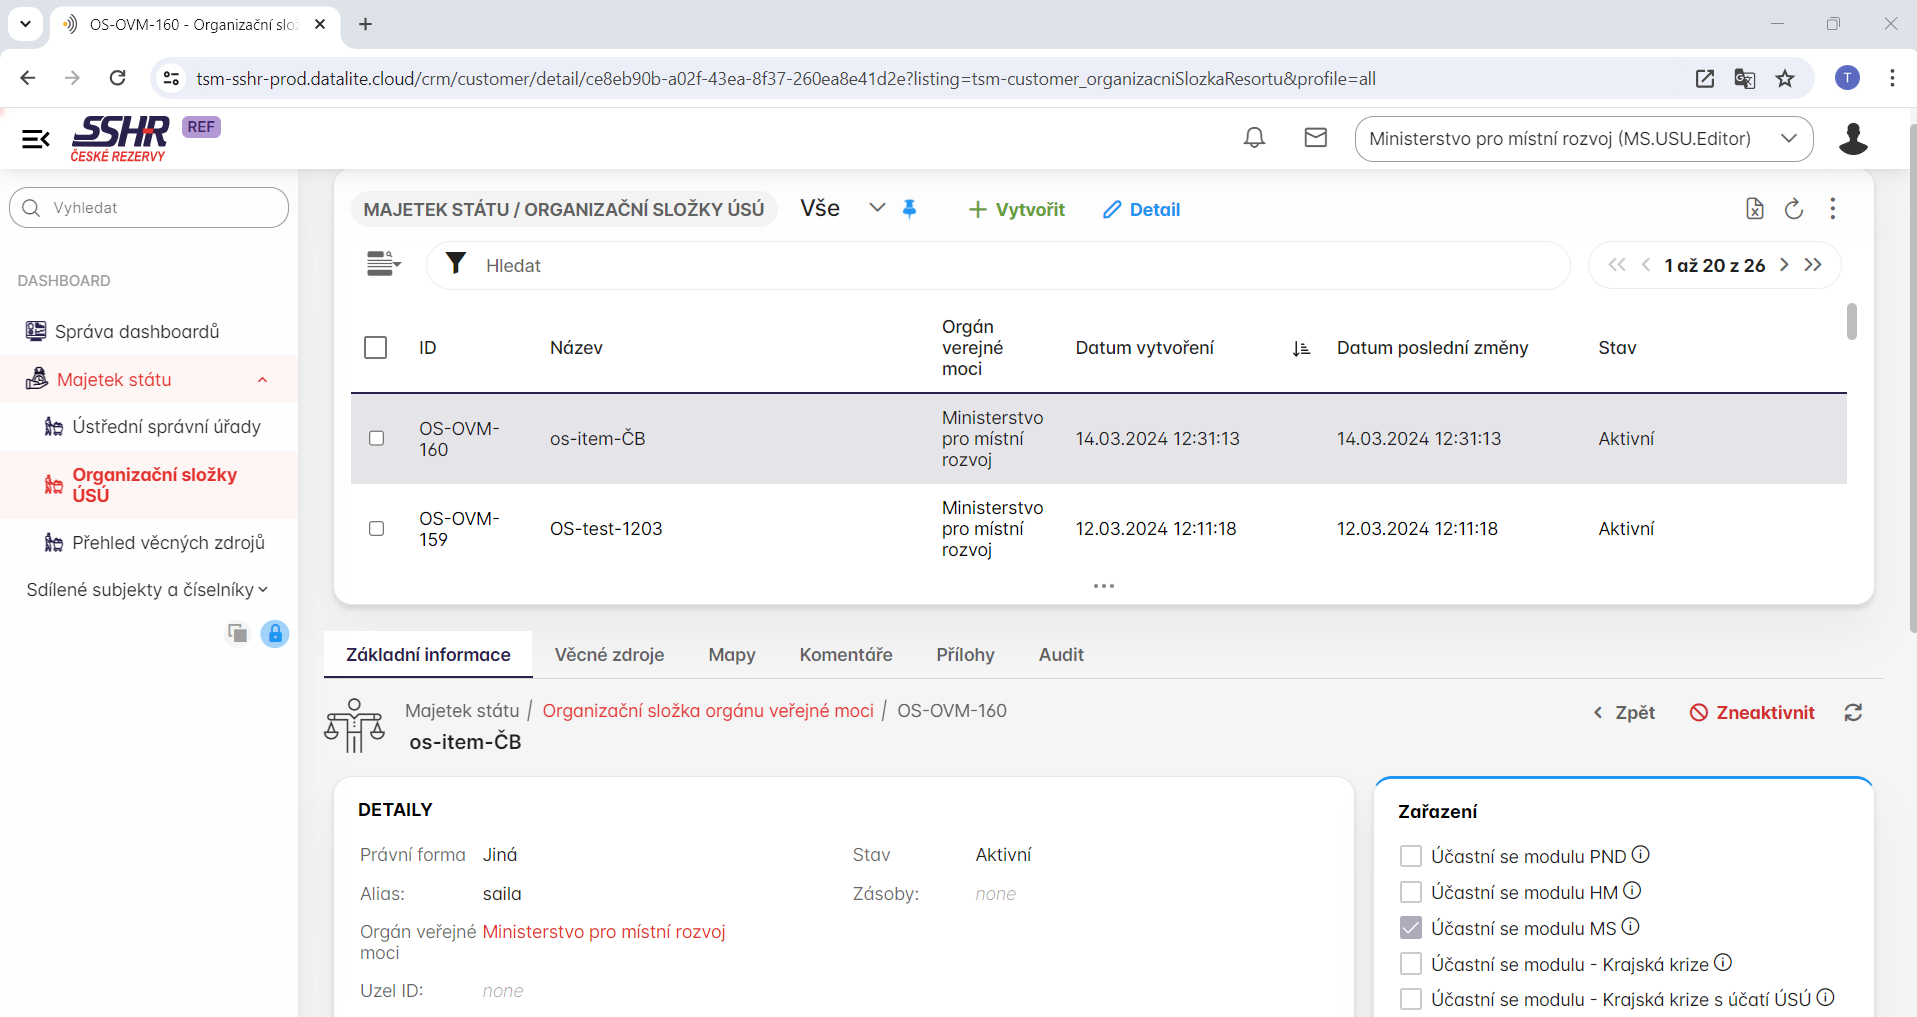Switch to the Věcné zdroje tab
This screenshot has height=1017, width=1917.
pos(609,655)
